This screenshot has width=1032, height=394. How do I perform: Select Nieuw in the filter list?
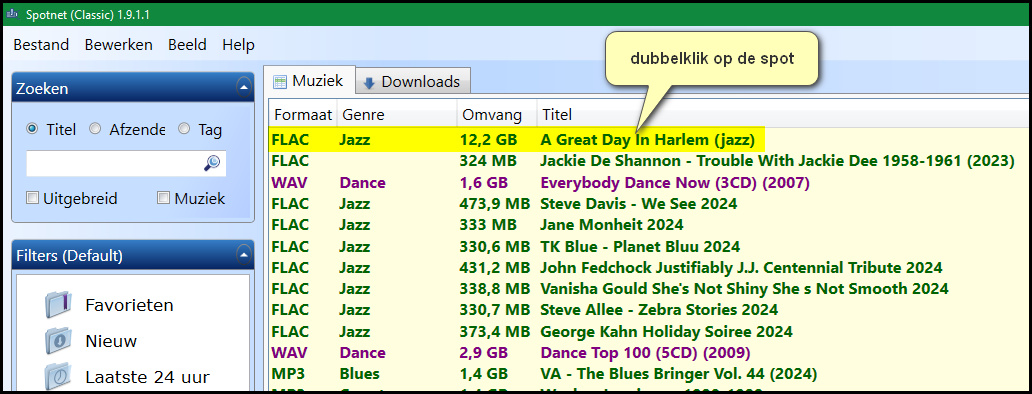(x=111, y=341)
